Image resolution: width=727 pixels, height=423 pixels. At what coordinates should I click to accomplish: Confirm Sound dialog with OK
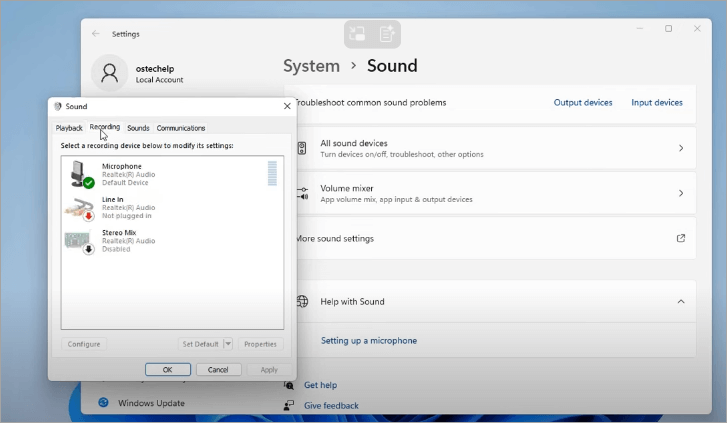167,370
